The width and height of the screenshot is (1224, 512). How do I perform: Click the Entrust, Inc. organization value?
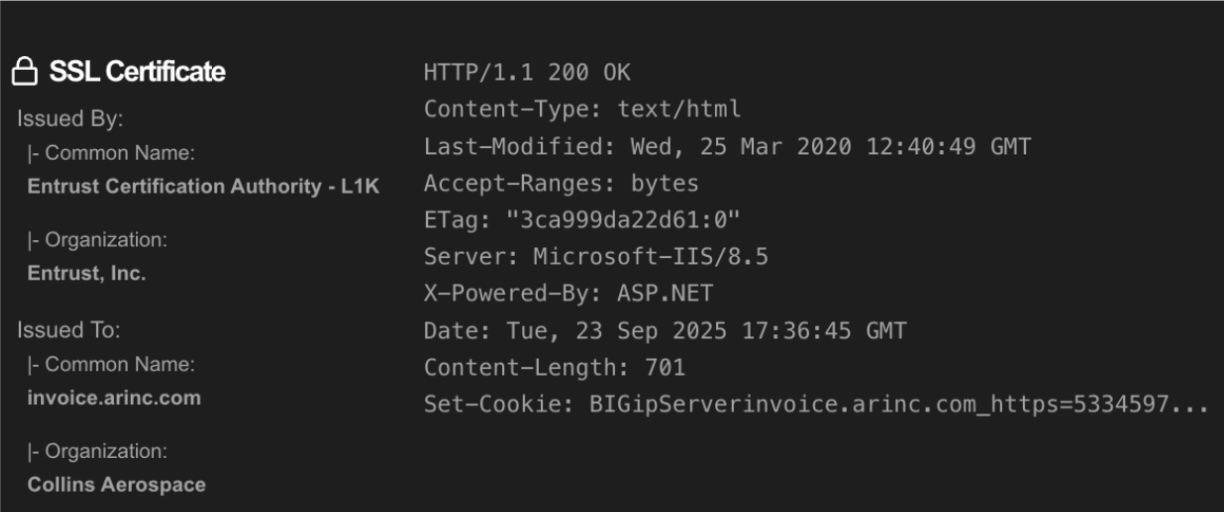(x=86, y=273)
